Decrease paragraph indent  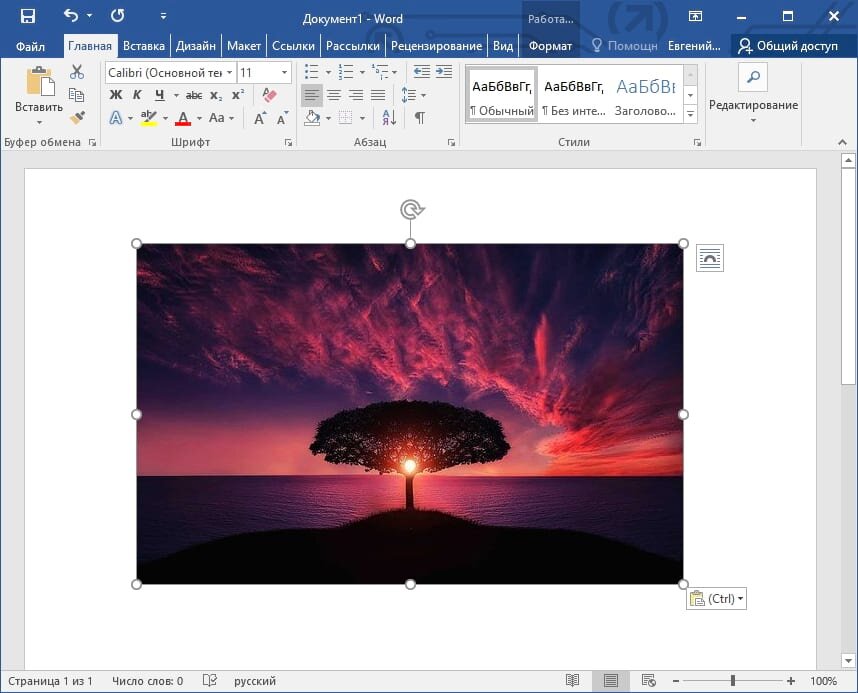[421, 72]
